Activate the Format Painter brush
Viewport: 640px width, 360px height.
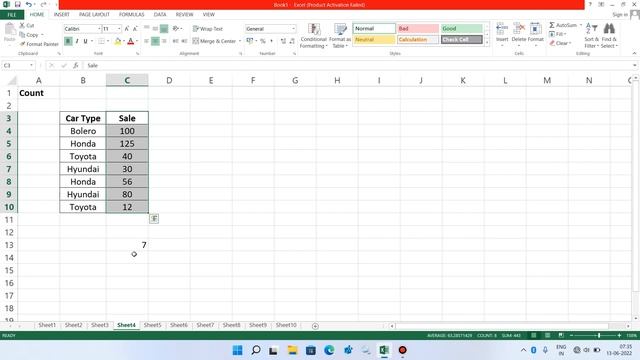(x=22, y=44)
